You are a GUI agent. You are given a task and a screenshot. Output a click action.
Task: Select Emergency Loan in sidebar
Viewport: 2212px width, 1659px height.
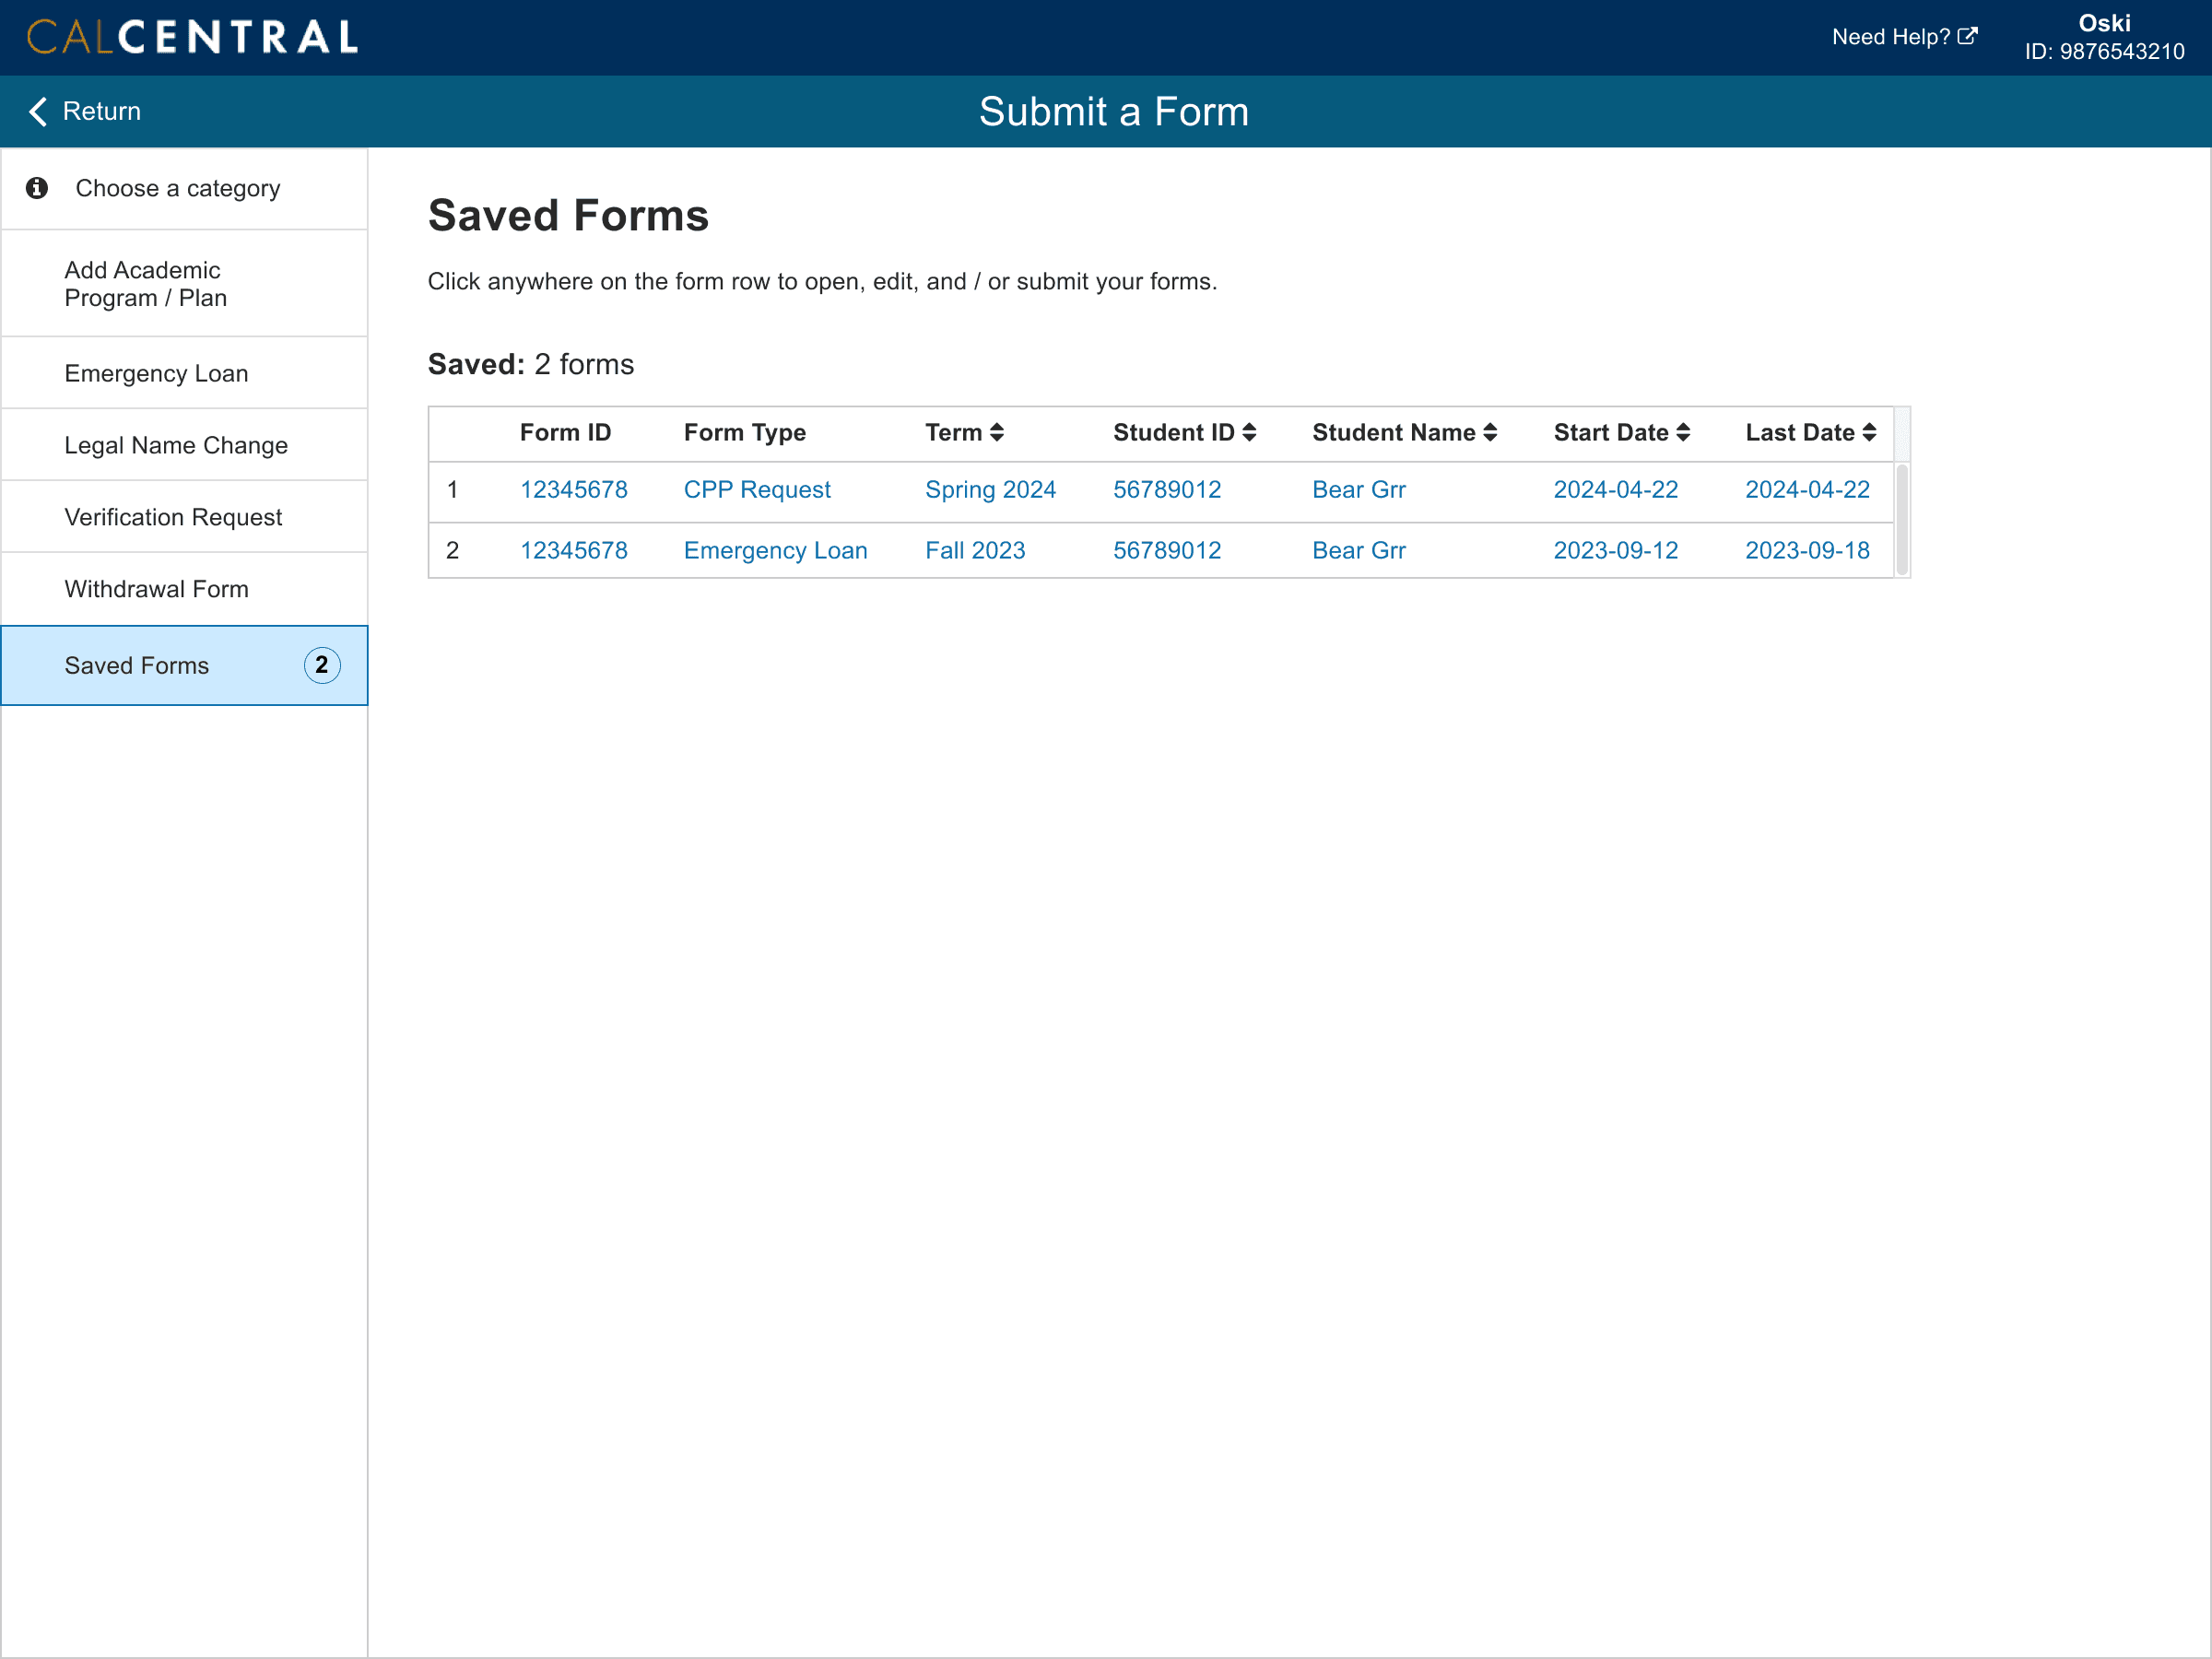pyautogui.click(x=156, y=373)
